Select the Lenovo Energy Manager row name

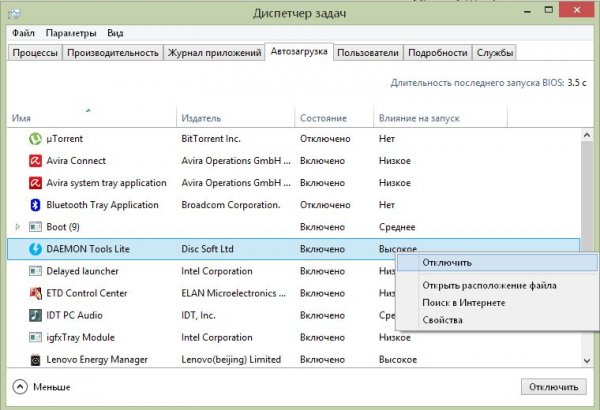97,360
